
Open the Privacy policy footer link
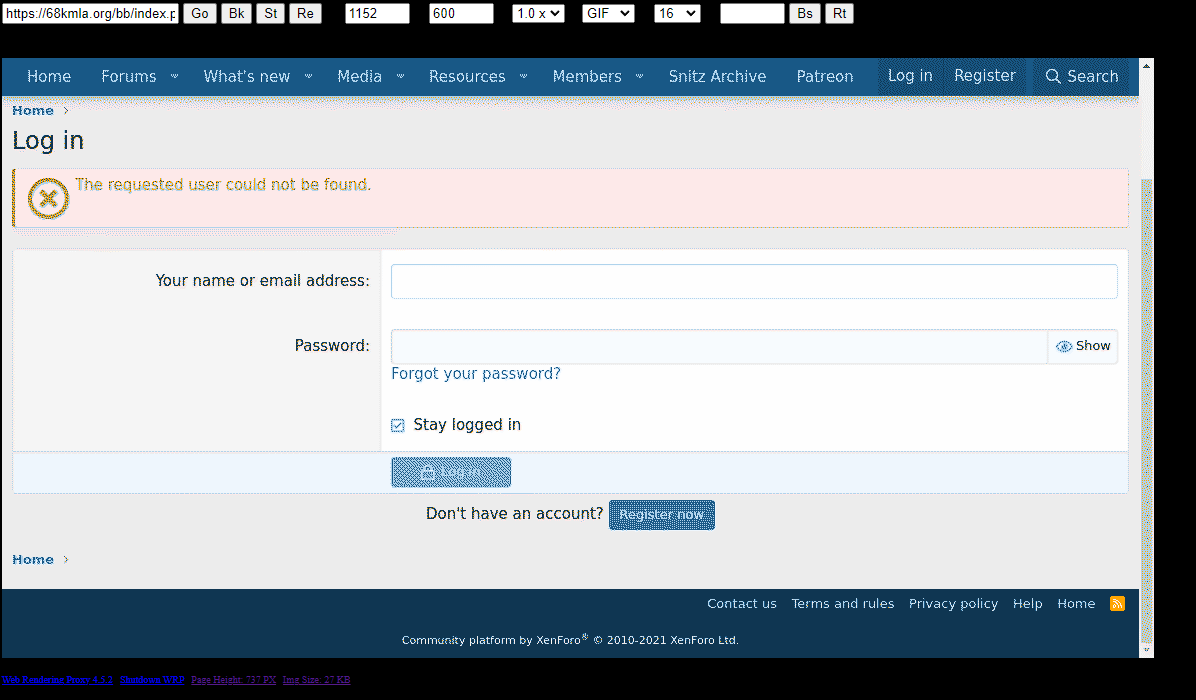coord(953,604)
